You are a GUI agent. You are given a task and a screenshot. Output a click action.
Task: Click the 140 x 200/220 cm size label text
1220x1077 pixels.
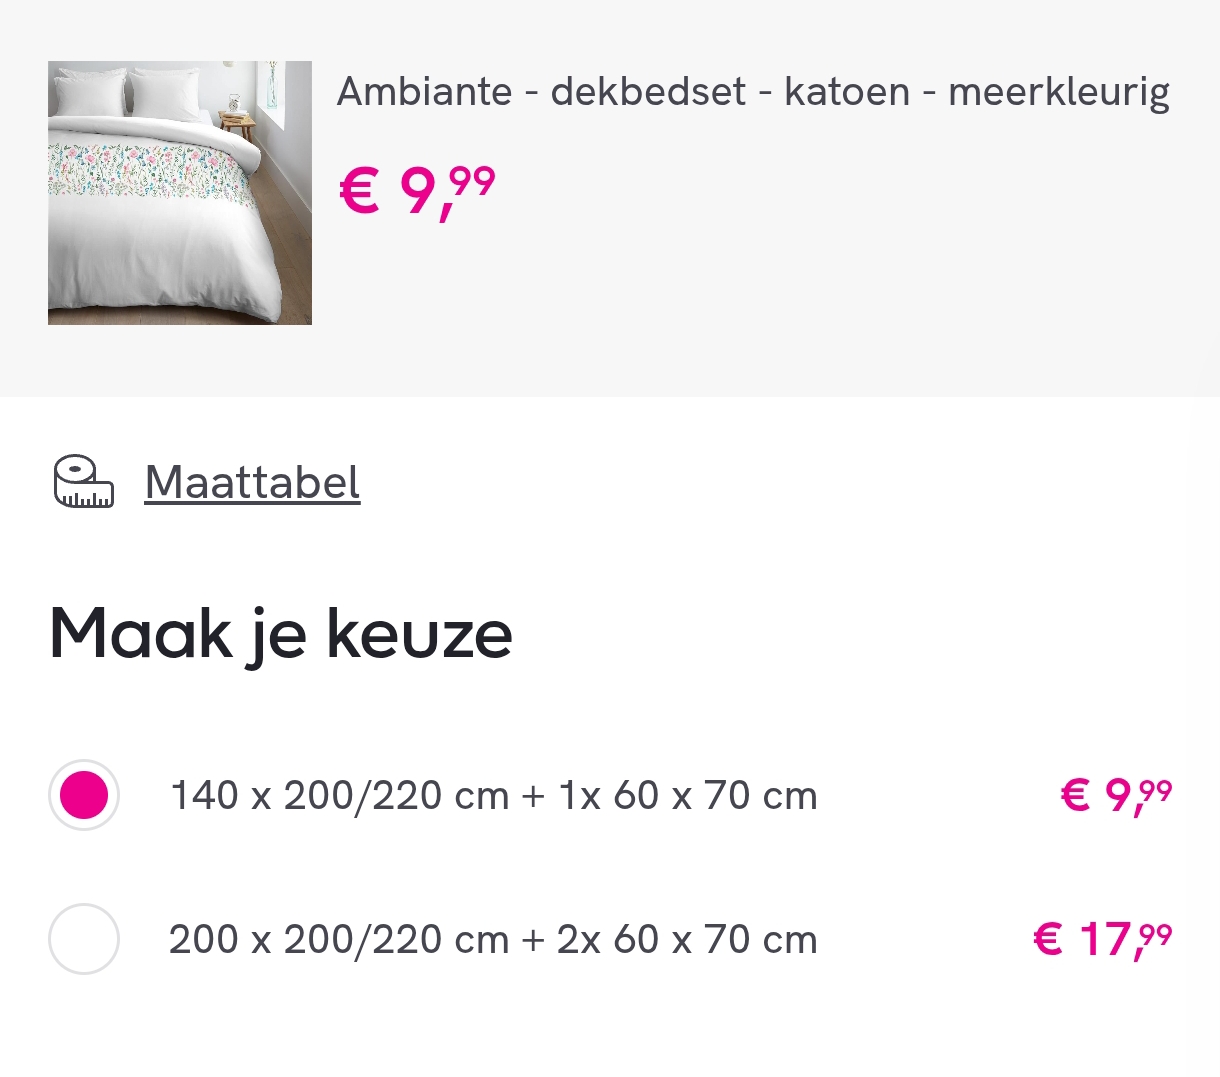[493, 795]
